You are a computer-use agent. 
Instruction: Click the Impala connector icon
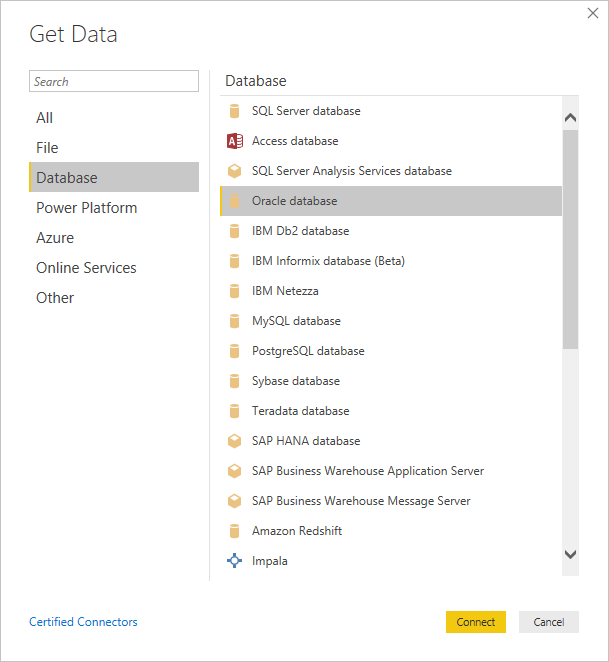(235, 561)
